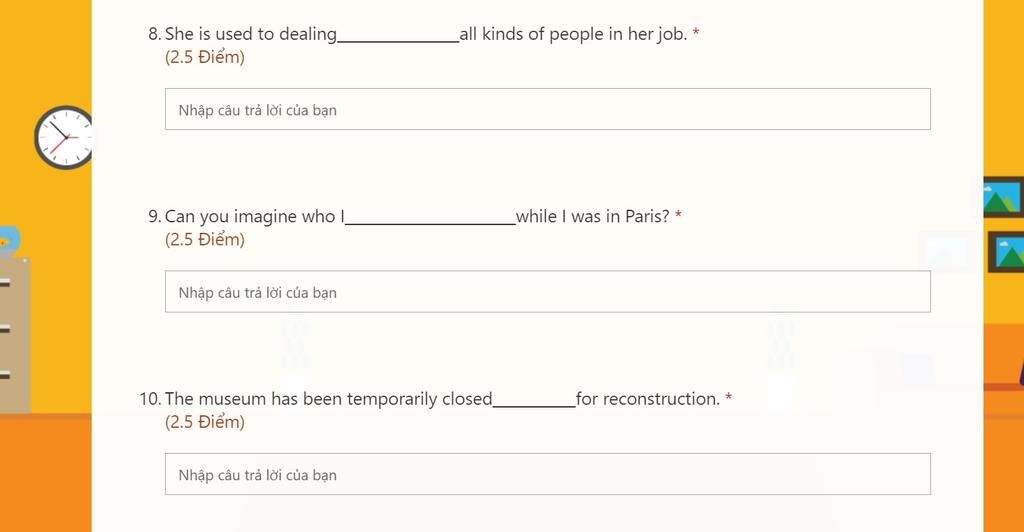This screenshot has height=532, width=1024.
Task: Click the blank before "for reconstruction"
Action: pos(534,405)
